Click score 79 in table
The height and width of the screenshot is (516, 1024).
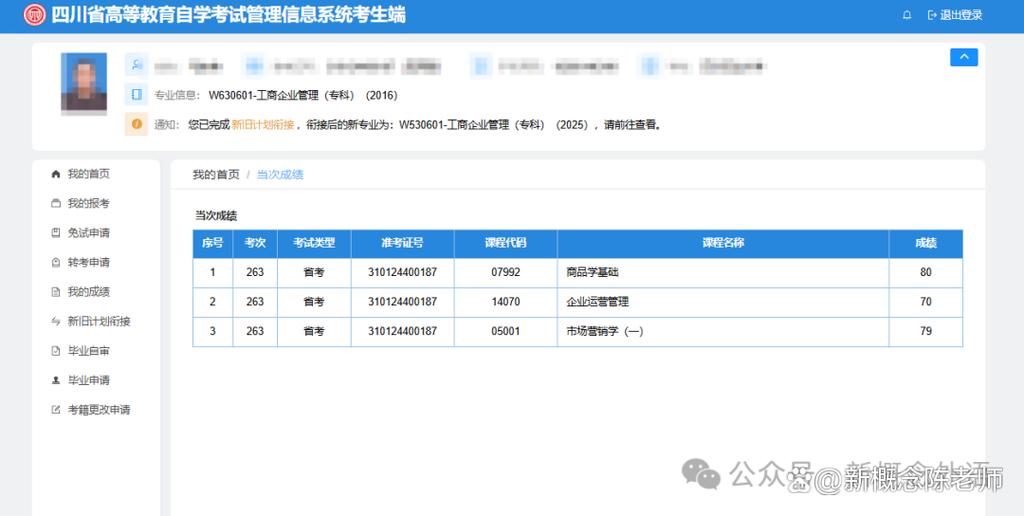coord(925,331)
